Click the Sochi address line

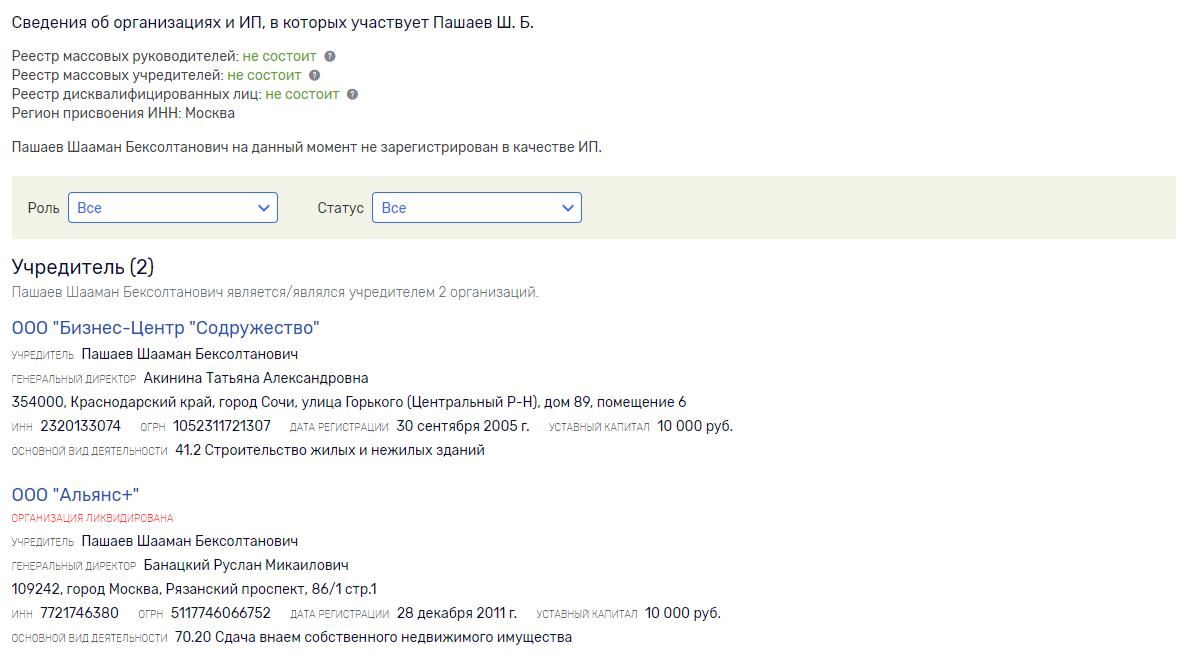click(349, 402)
